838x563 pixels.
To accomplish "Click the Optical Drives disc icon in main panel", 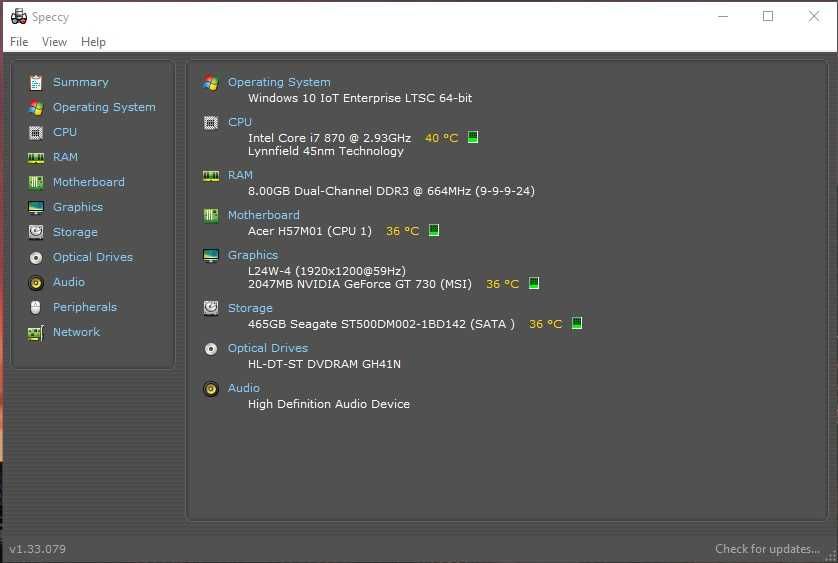I will tap(211, 349).
